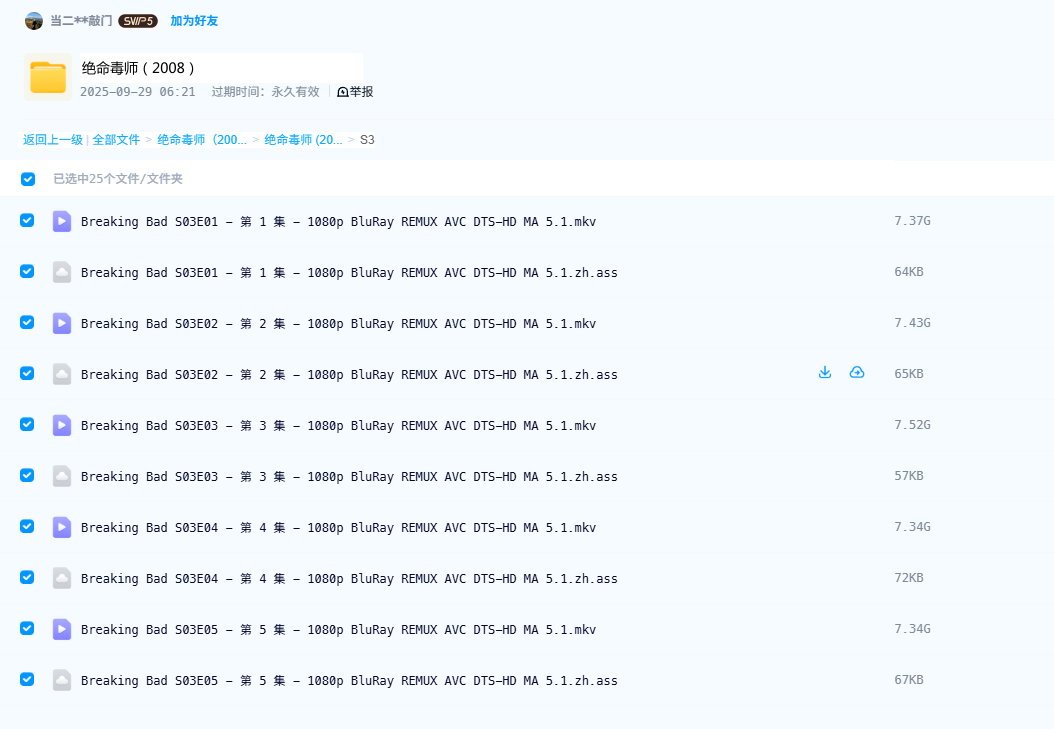The height and width of the screenshot is (729, 1054).
Task: Open file name S03E04 第 4 集 zh.ass
Action: point(349,578)
